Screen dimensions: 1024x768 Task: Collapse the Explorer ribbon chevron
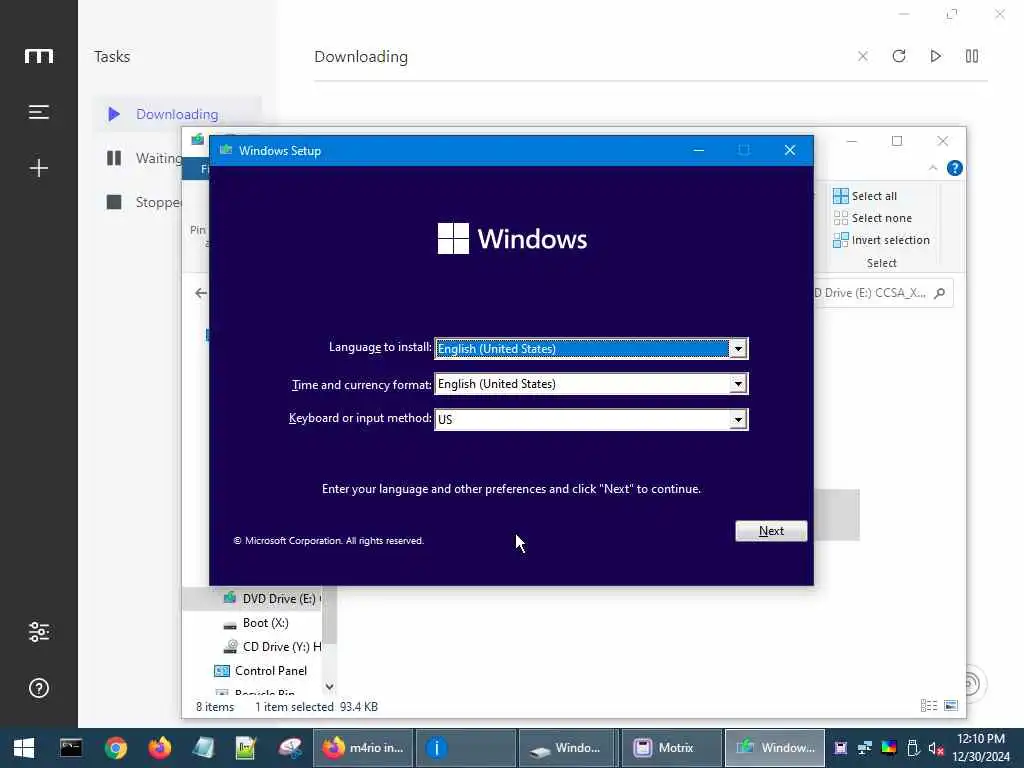(x=933, y=168)
